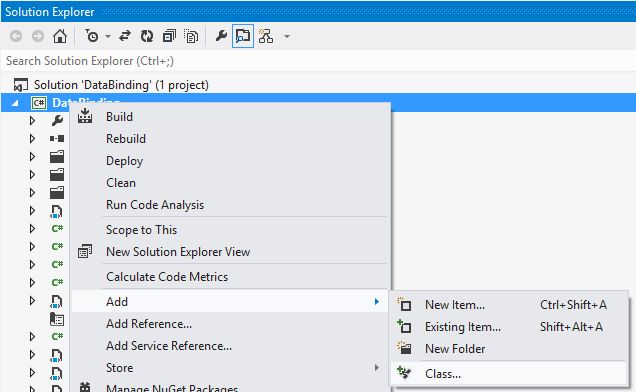Click the View Class Diagram icon
Viewport: 636px width, 392px height.
[x=266, y=37]
